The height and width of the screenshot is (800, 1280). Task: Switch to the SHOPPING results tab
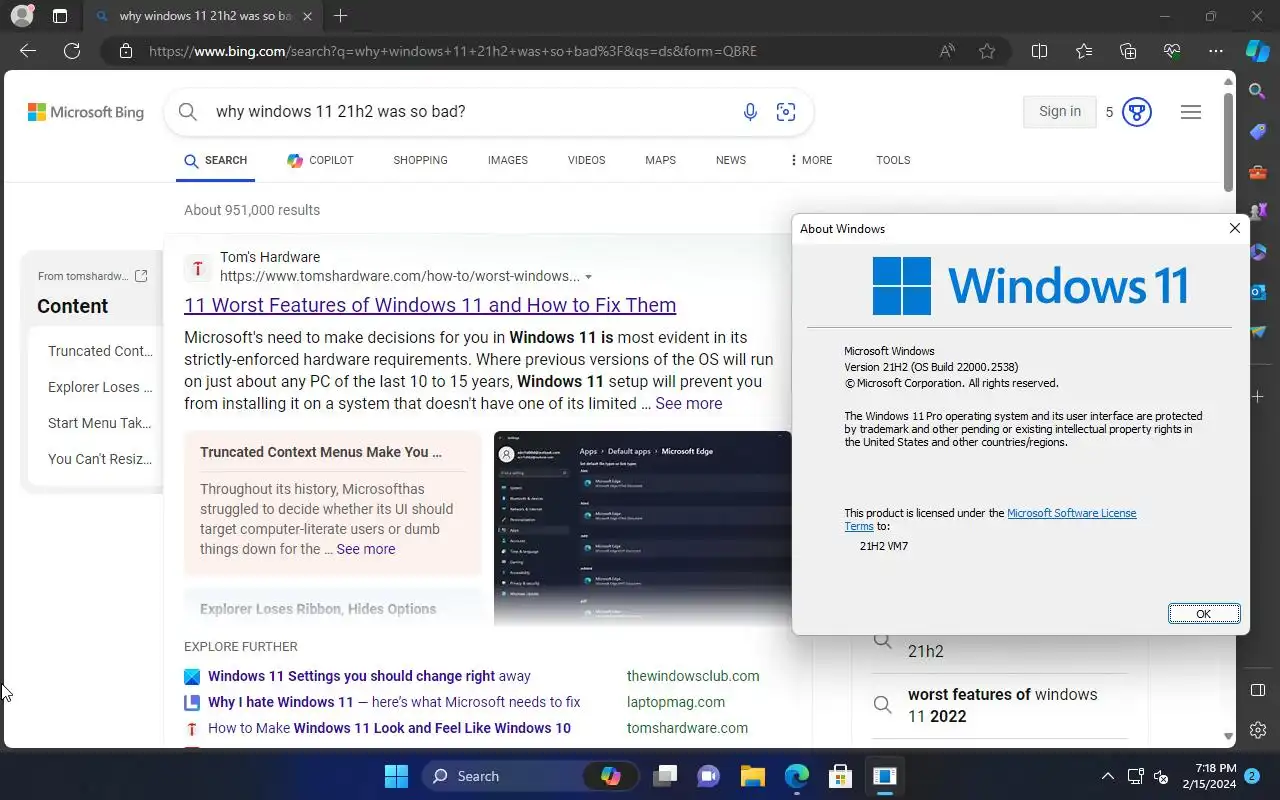coord(420,160)
